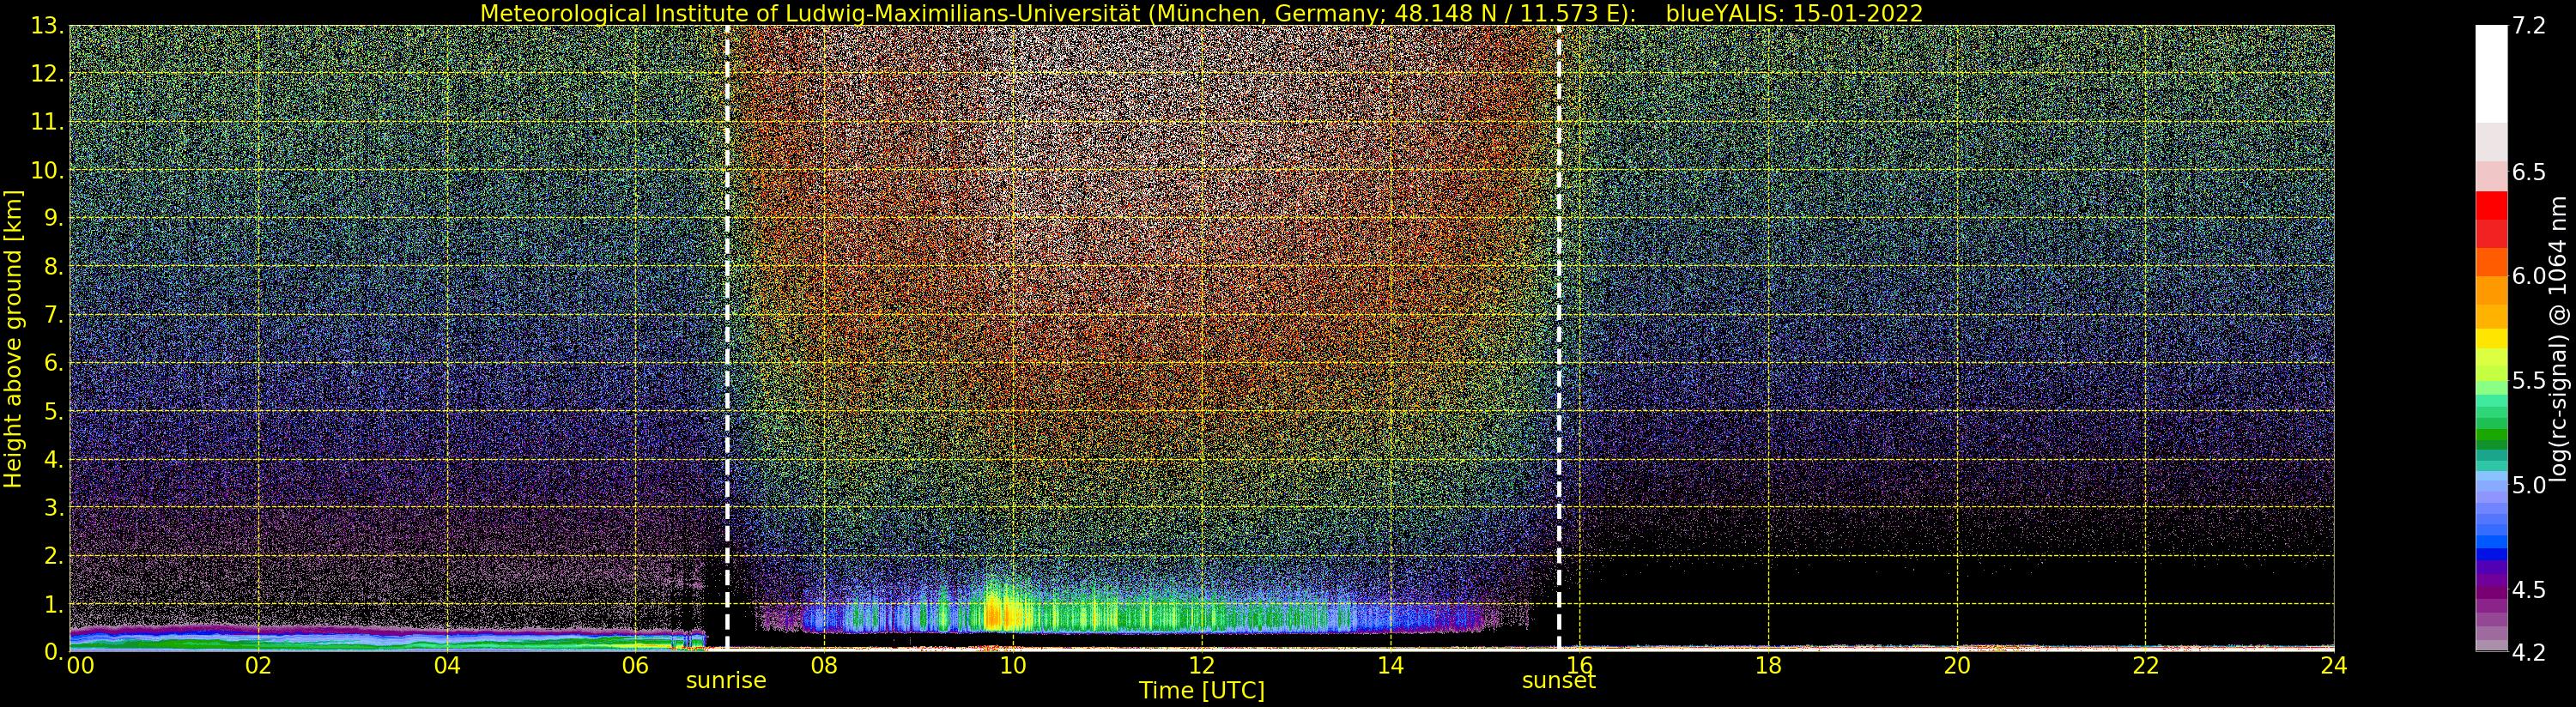
Task: Click the white dashed sunset marker line
Action: pyautogui.click(x=1559, y=337)
